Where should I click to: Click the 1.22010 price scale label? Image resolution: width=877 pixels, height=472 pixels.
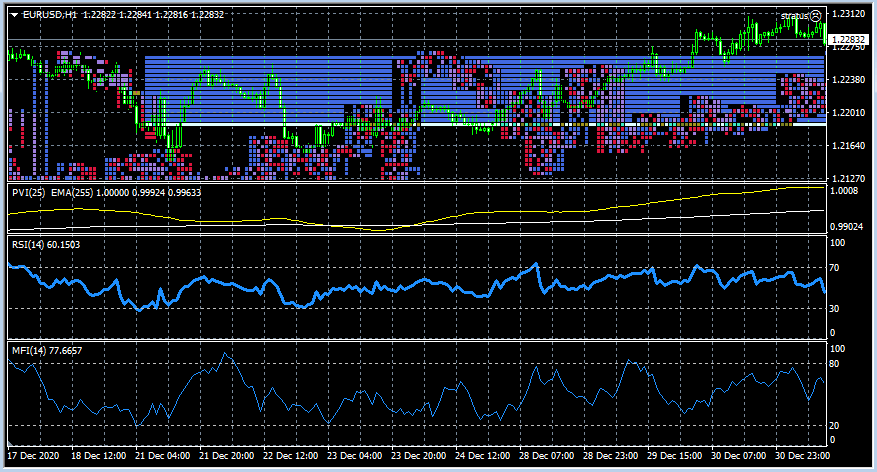[848, 113]
